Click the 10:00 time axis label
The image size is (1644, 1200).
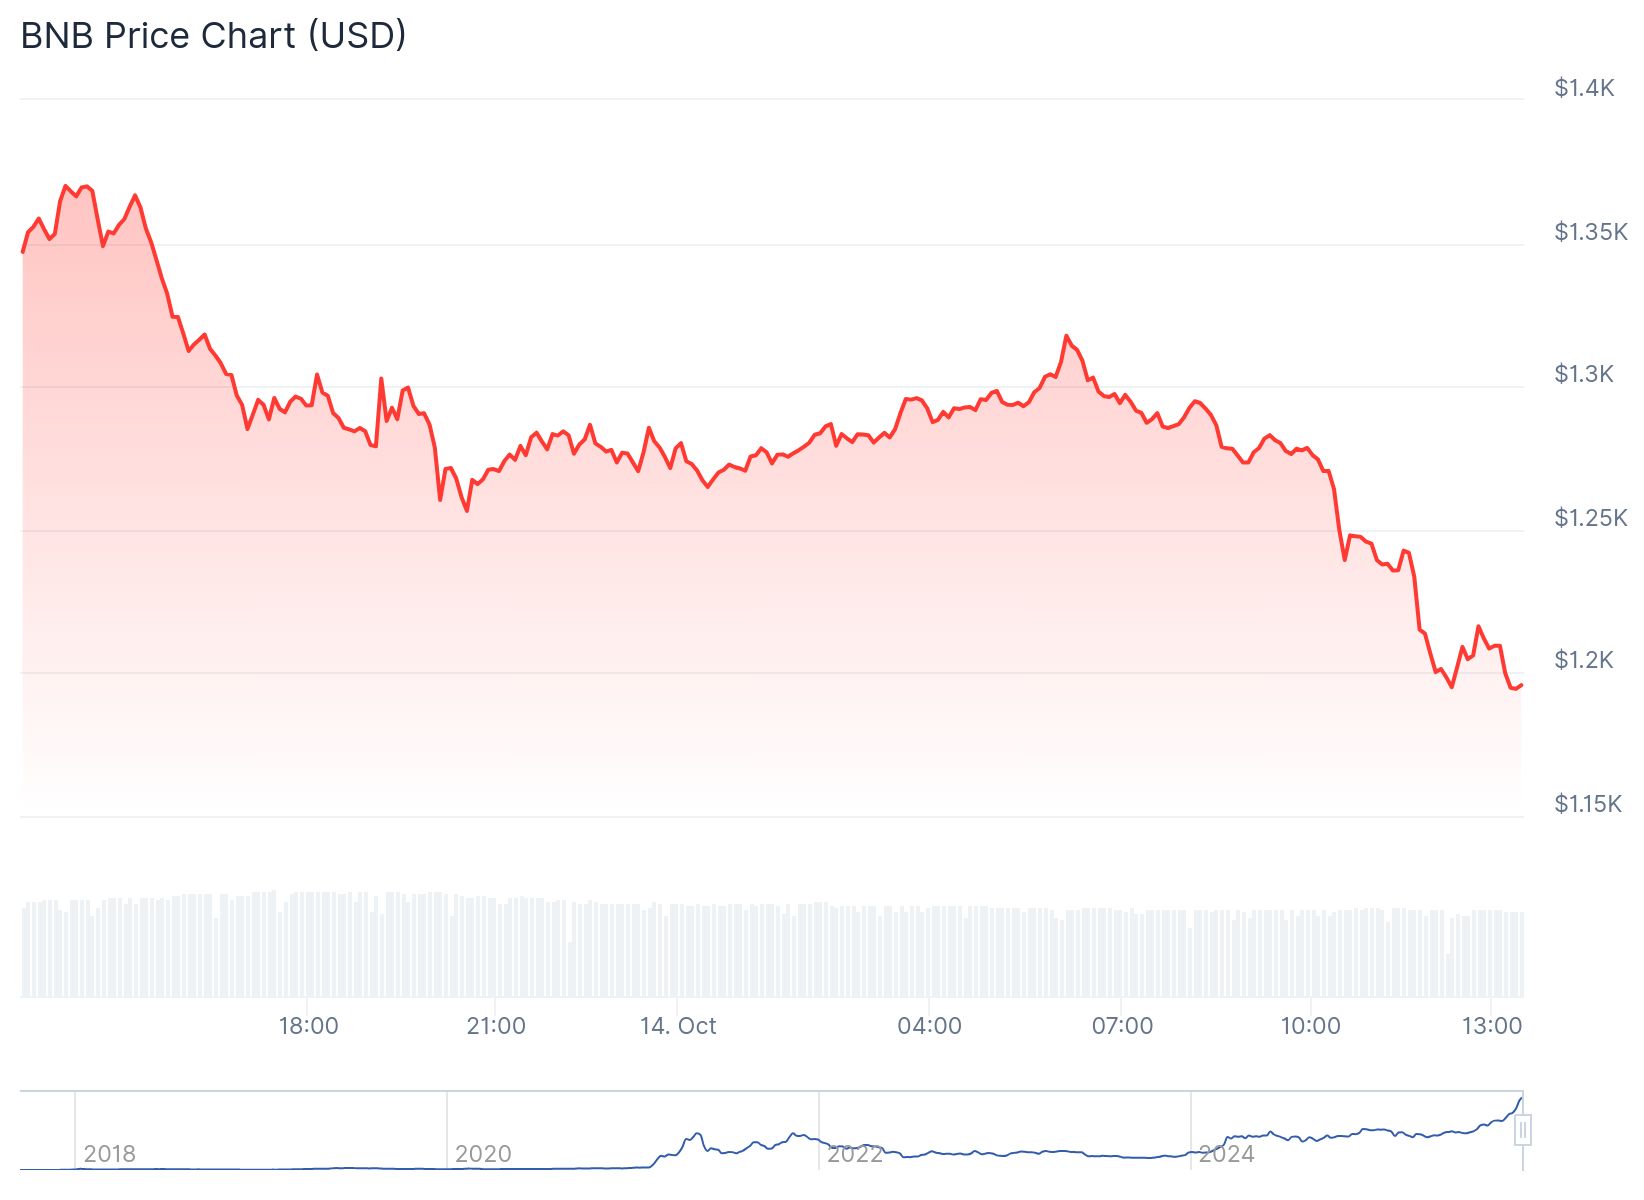click(1310, 1026)
